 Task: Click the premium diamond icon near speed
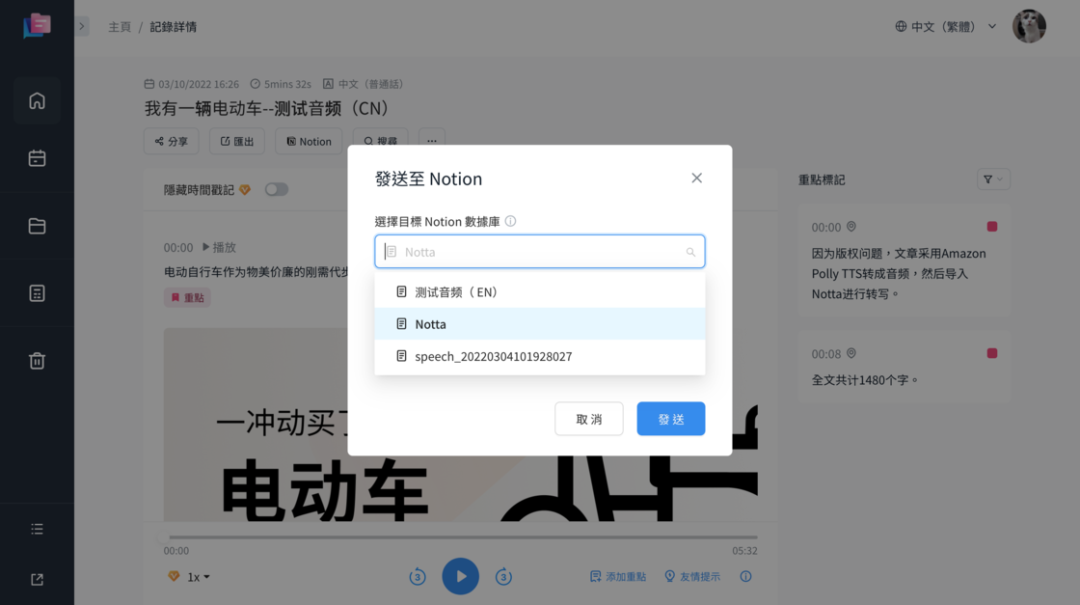174,576
